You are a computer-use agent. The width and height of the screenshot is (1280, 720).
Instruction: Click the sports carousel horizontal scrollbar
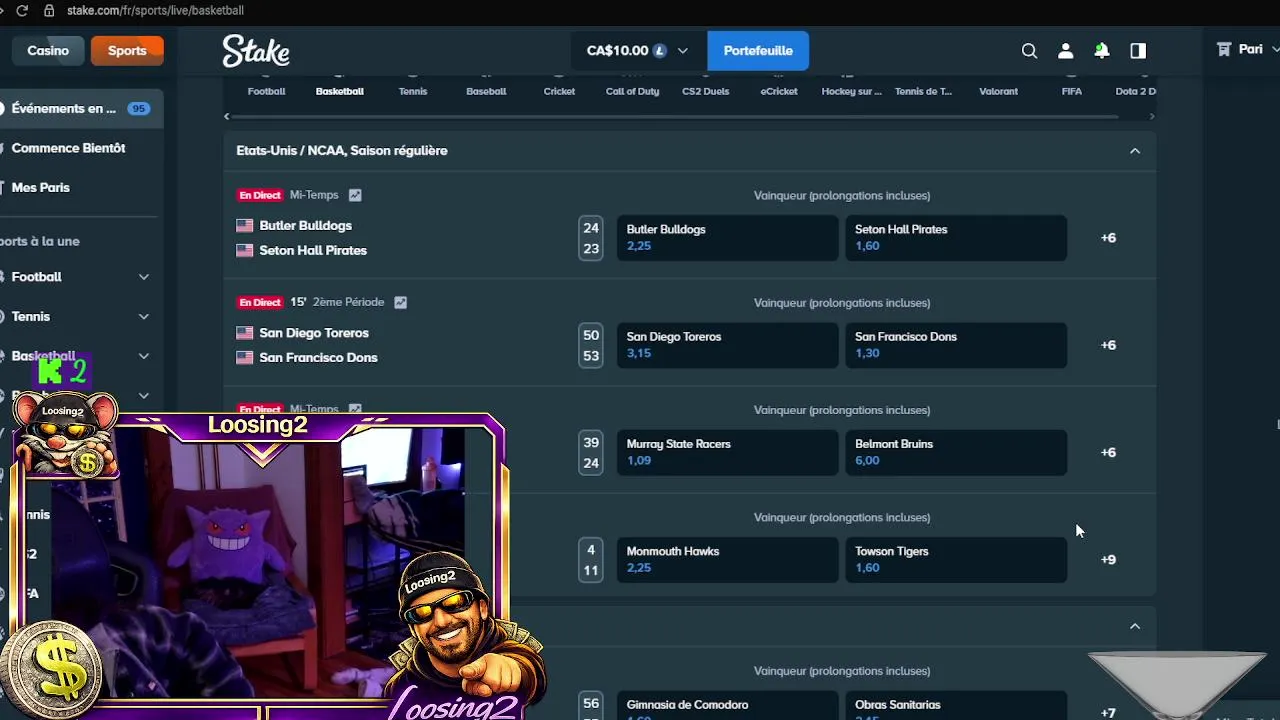click(x=675, y=117)
